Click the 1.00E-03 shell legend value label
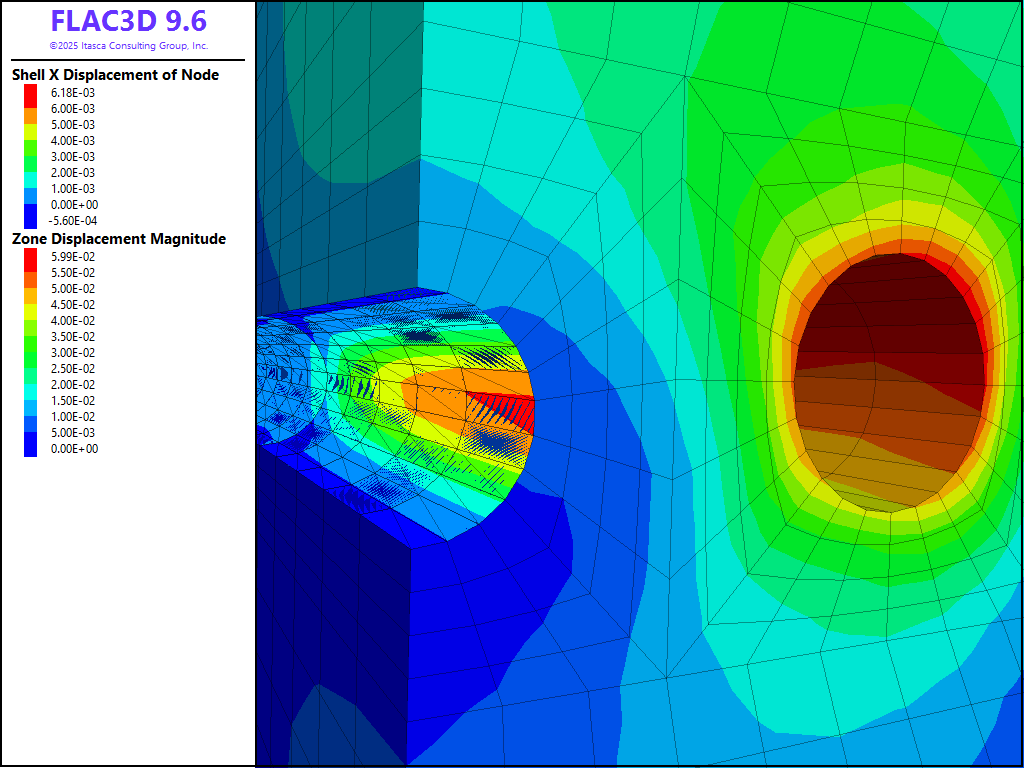 point(74,188)
